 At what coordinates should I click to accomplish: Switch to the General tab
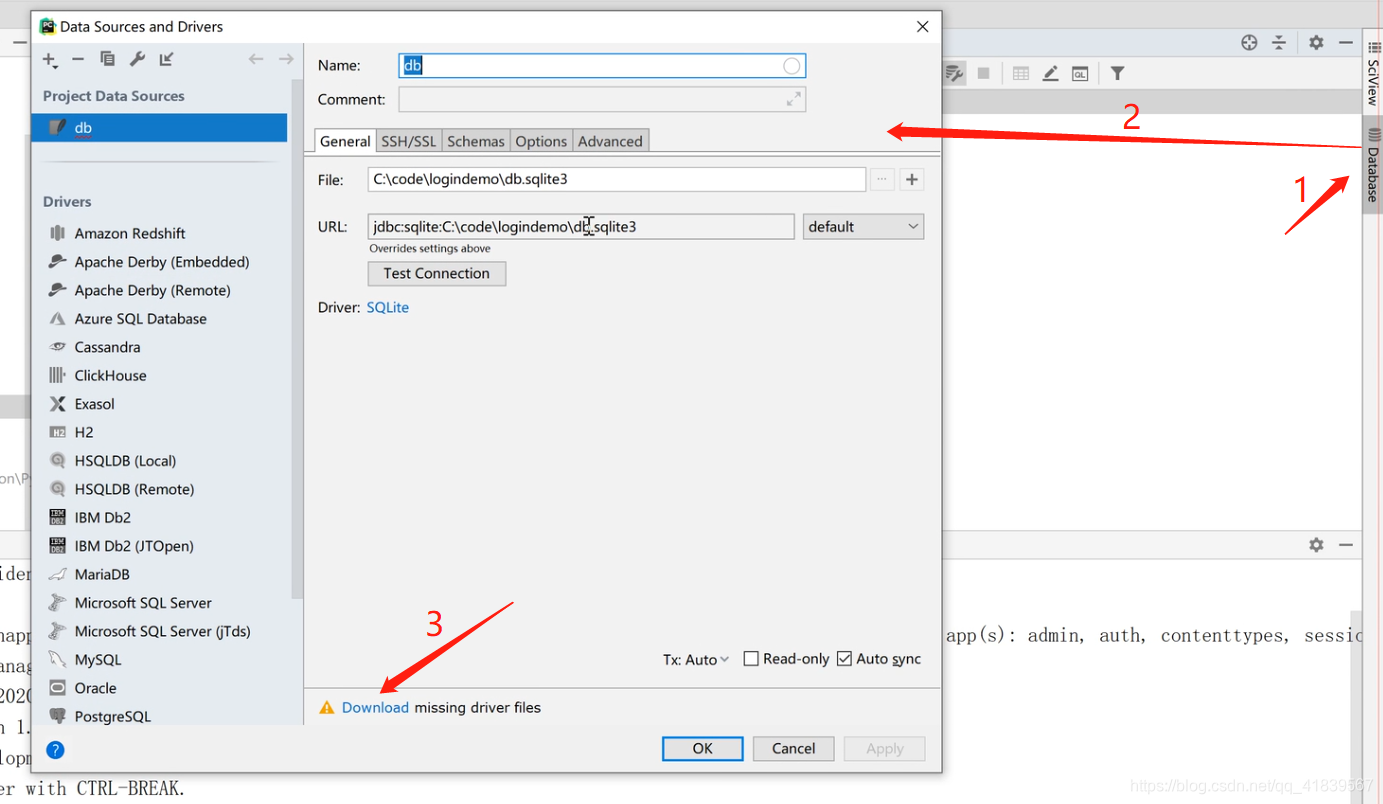(345, 141)
